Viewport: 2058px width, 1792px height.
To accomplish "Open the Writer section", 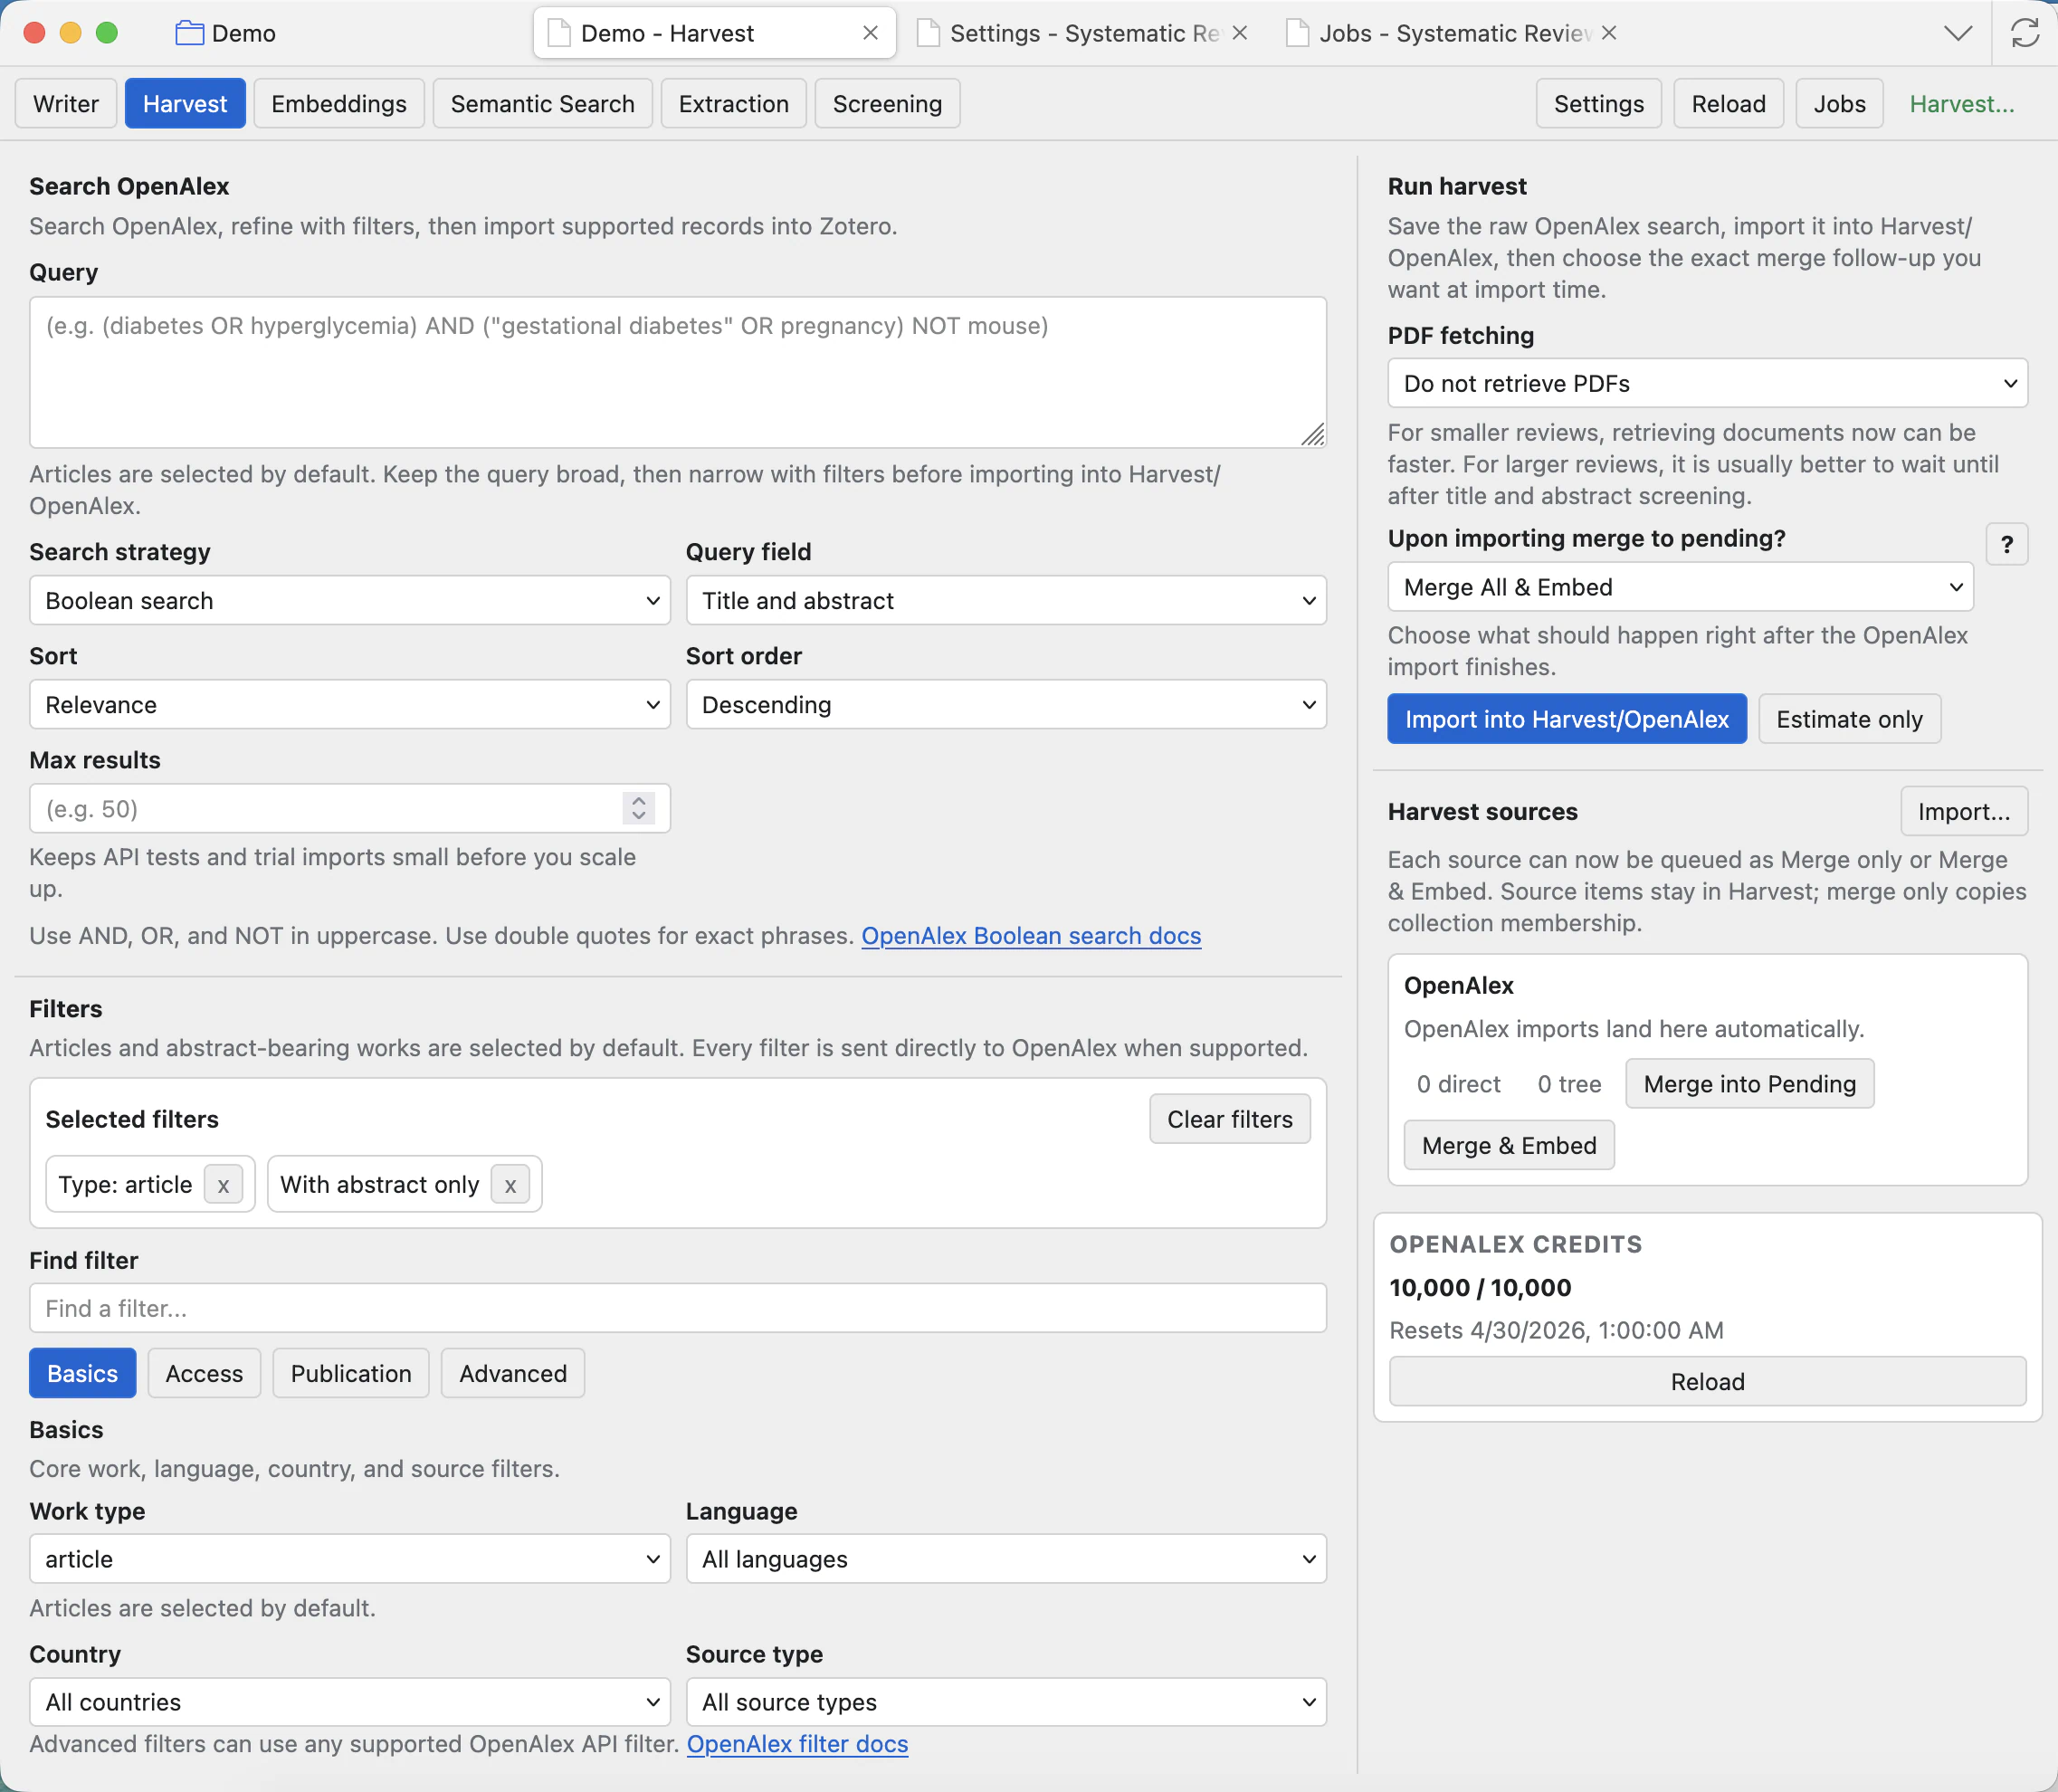I will [66, 104].
